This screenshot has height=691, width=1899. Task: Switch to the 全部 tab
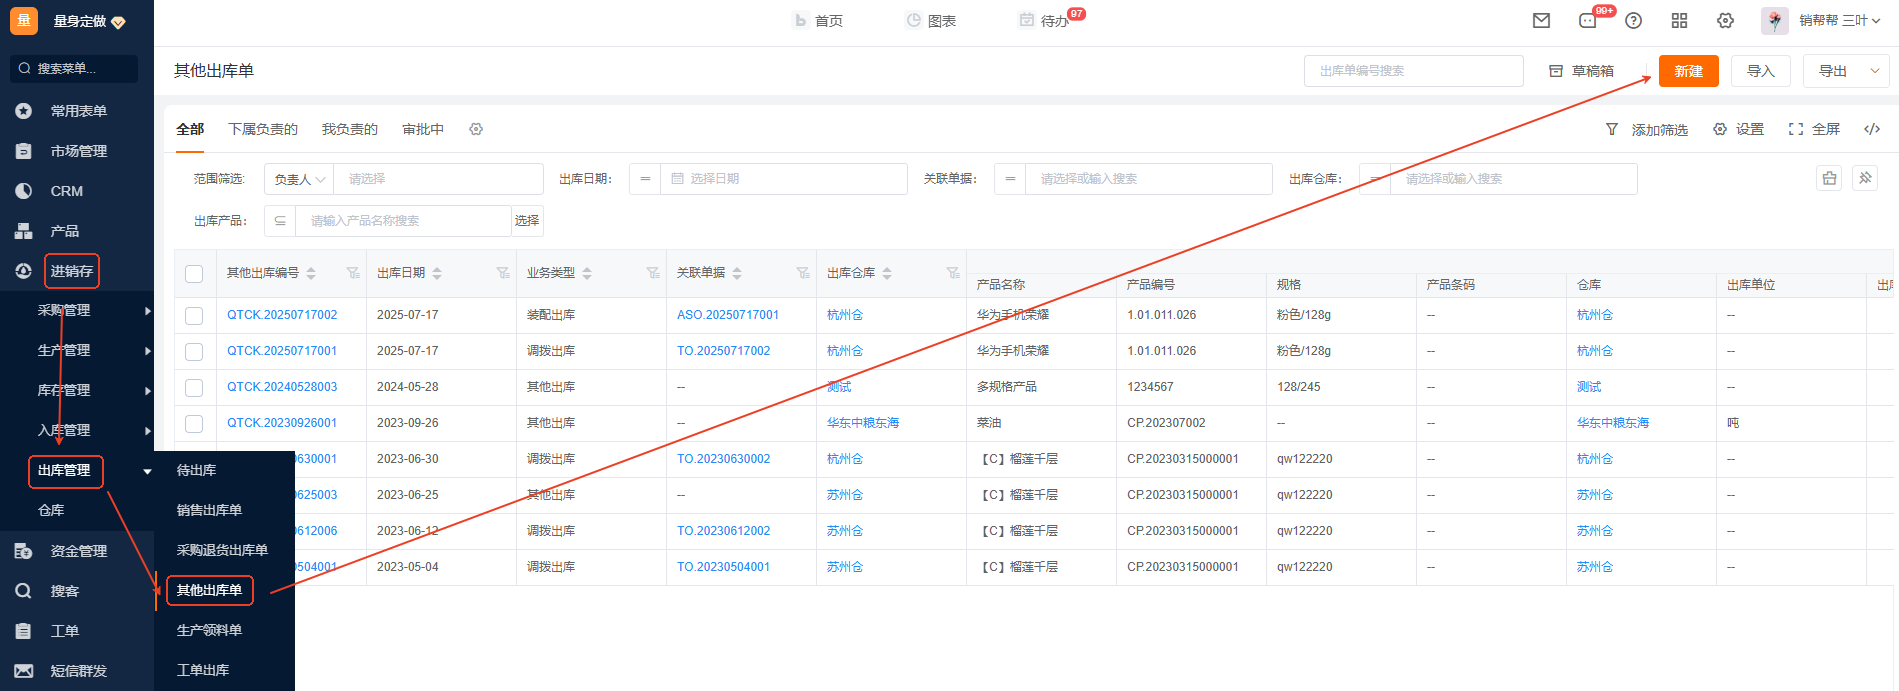[x=190, y=129]
